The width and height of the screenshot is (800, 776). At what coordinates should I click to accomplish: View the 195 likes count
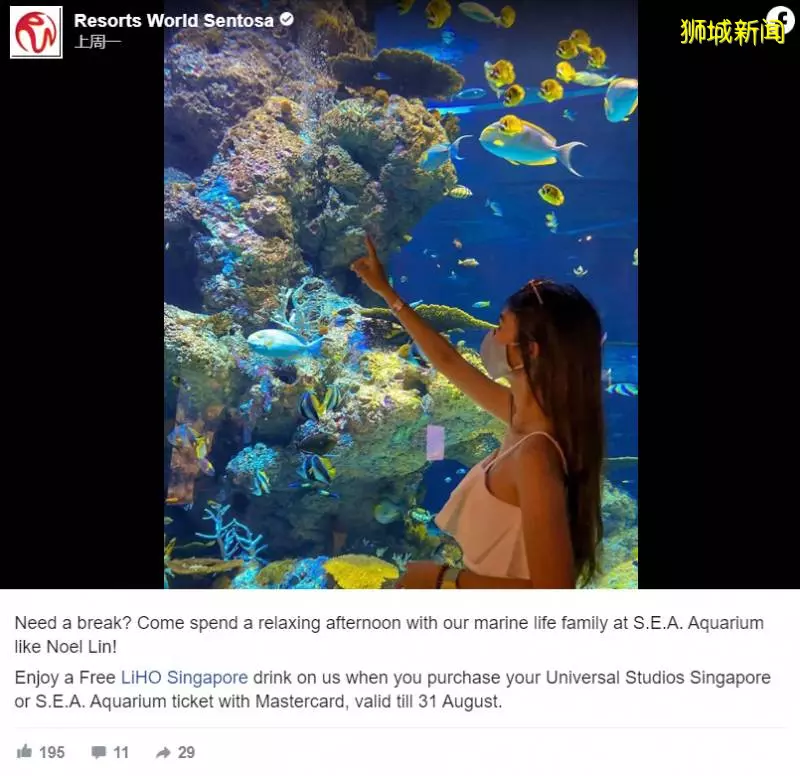(x=52, y=753)
